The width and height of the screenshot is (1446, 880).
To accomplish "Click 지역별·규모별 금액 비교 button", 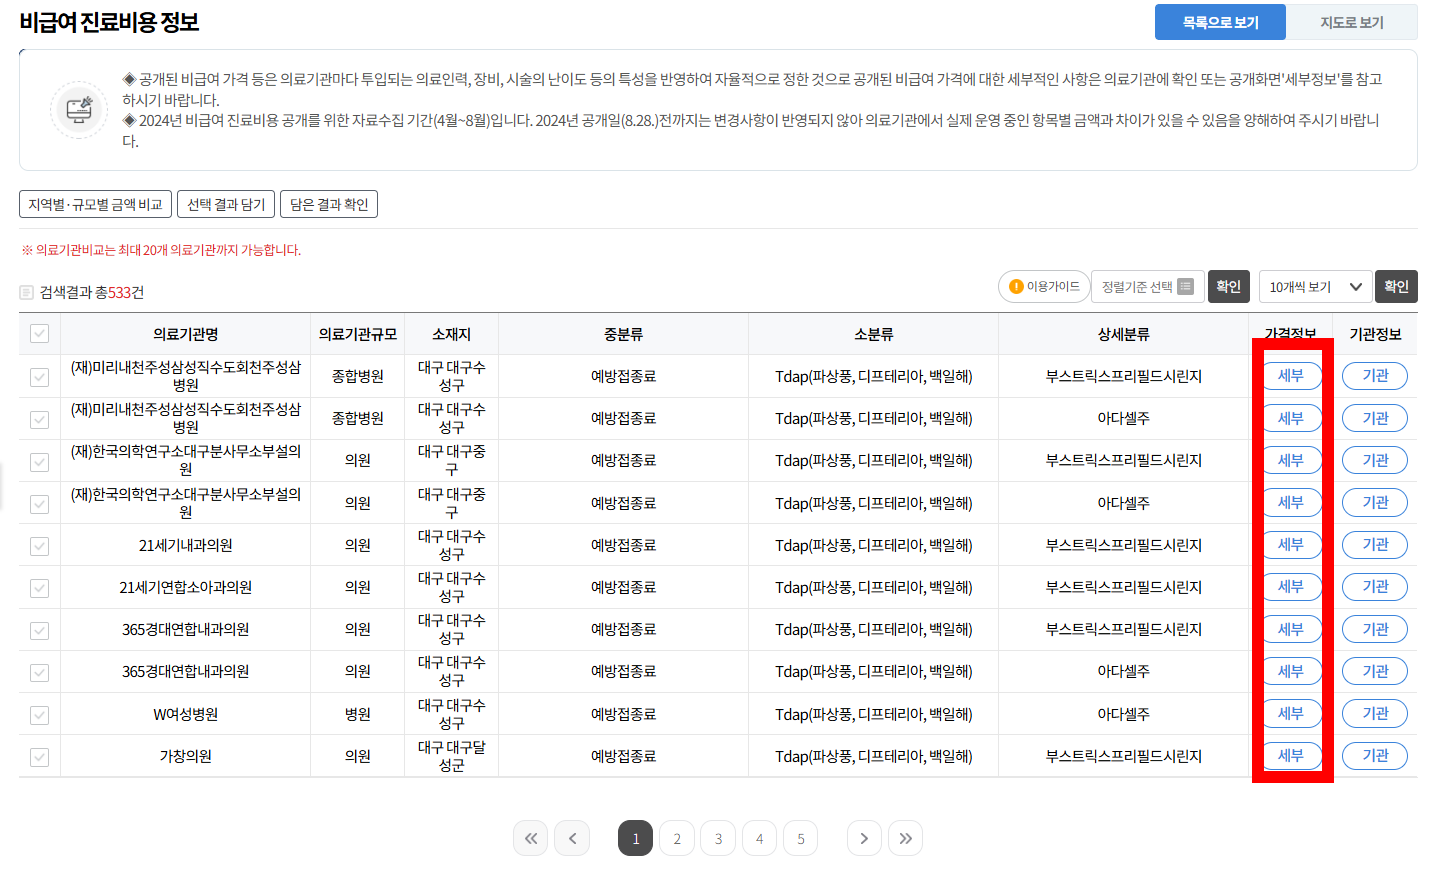I will pyautogui.click(x=95, y=204).
